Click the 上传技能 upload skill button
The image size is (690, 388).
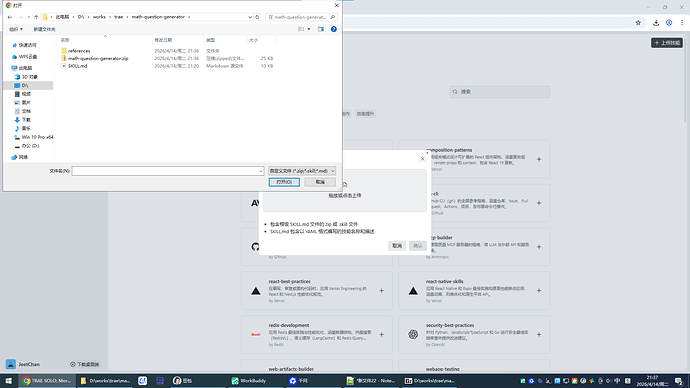click(667, 43)
